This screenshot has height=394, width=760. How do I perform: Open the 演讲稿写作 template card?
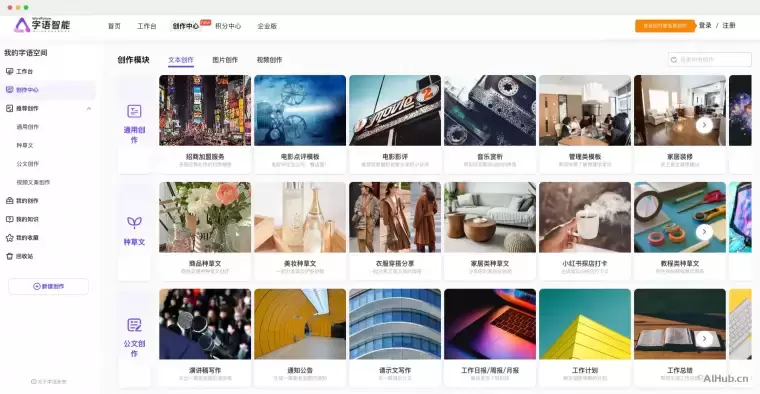pyautogui.click(x=205, y=338)
